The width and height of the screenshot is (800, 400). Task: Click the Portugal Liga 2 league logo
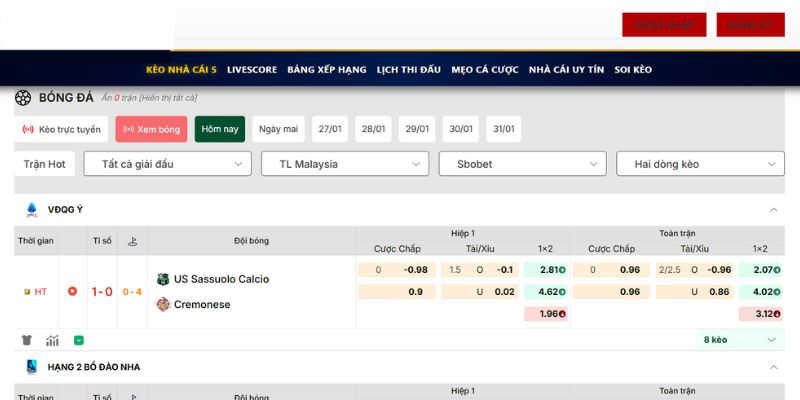(31, 367)
